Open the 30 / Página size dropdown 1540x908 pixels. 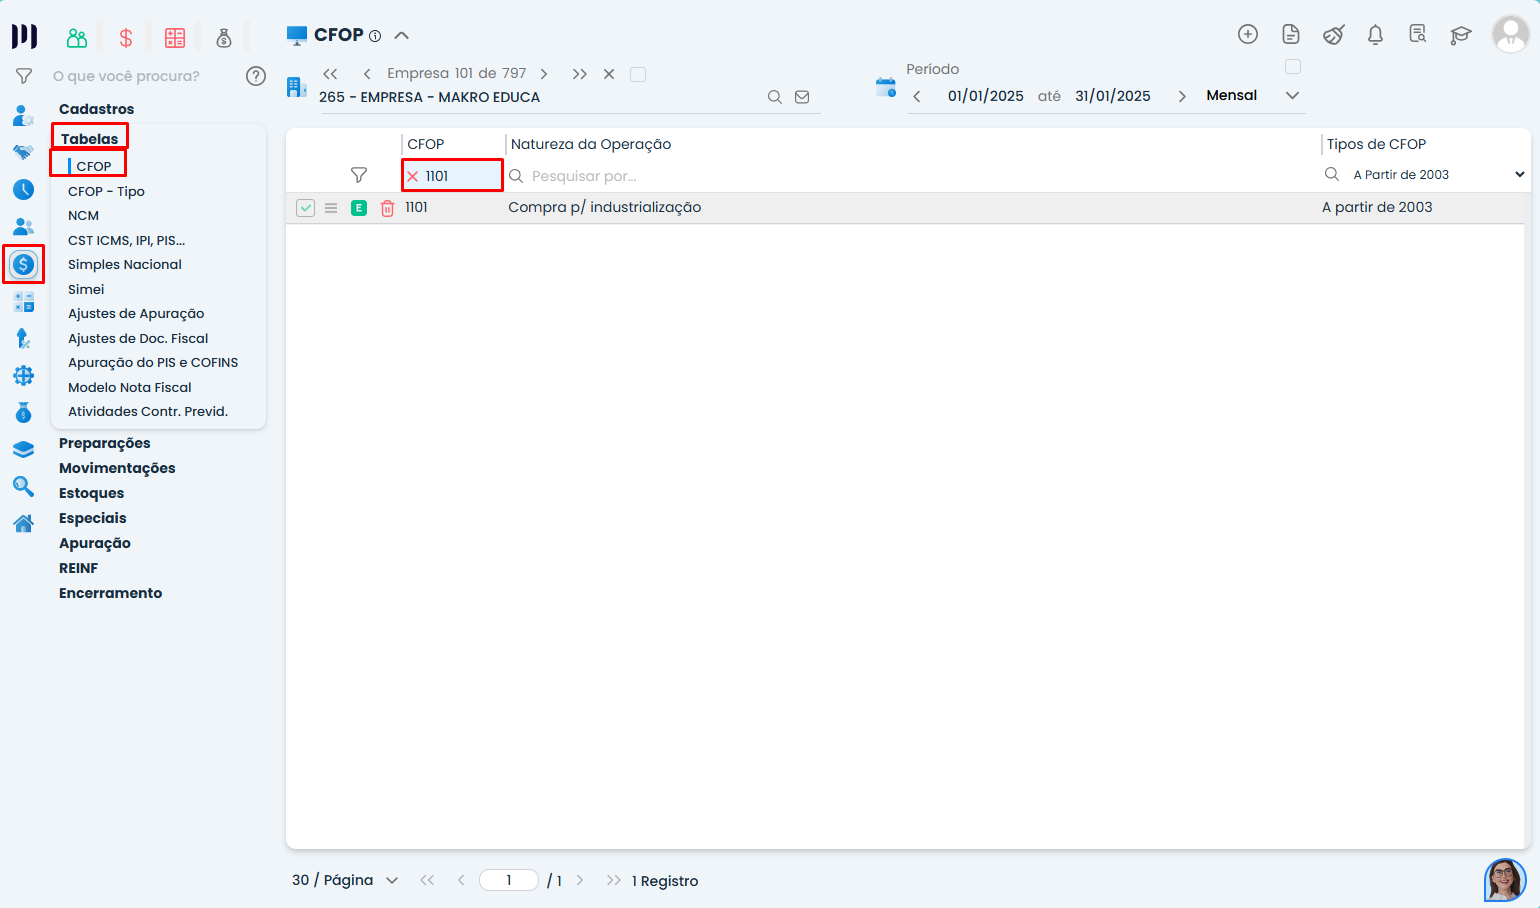point(392,881)
